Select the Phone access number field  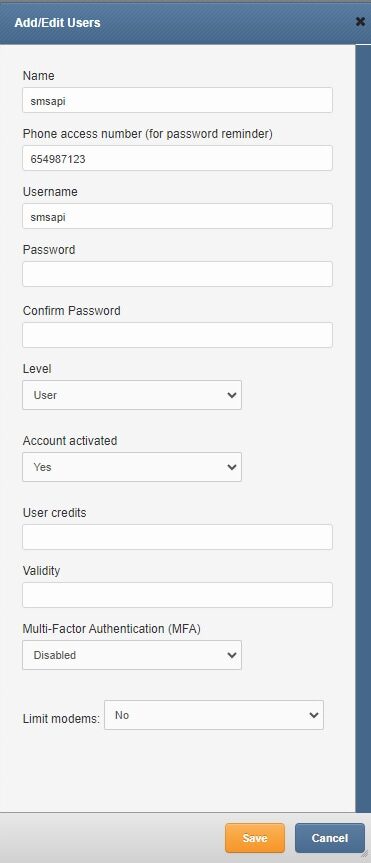point(177,159)
